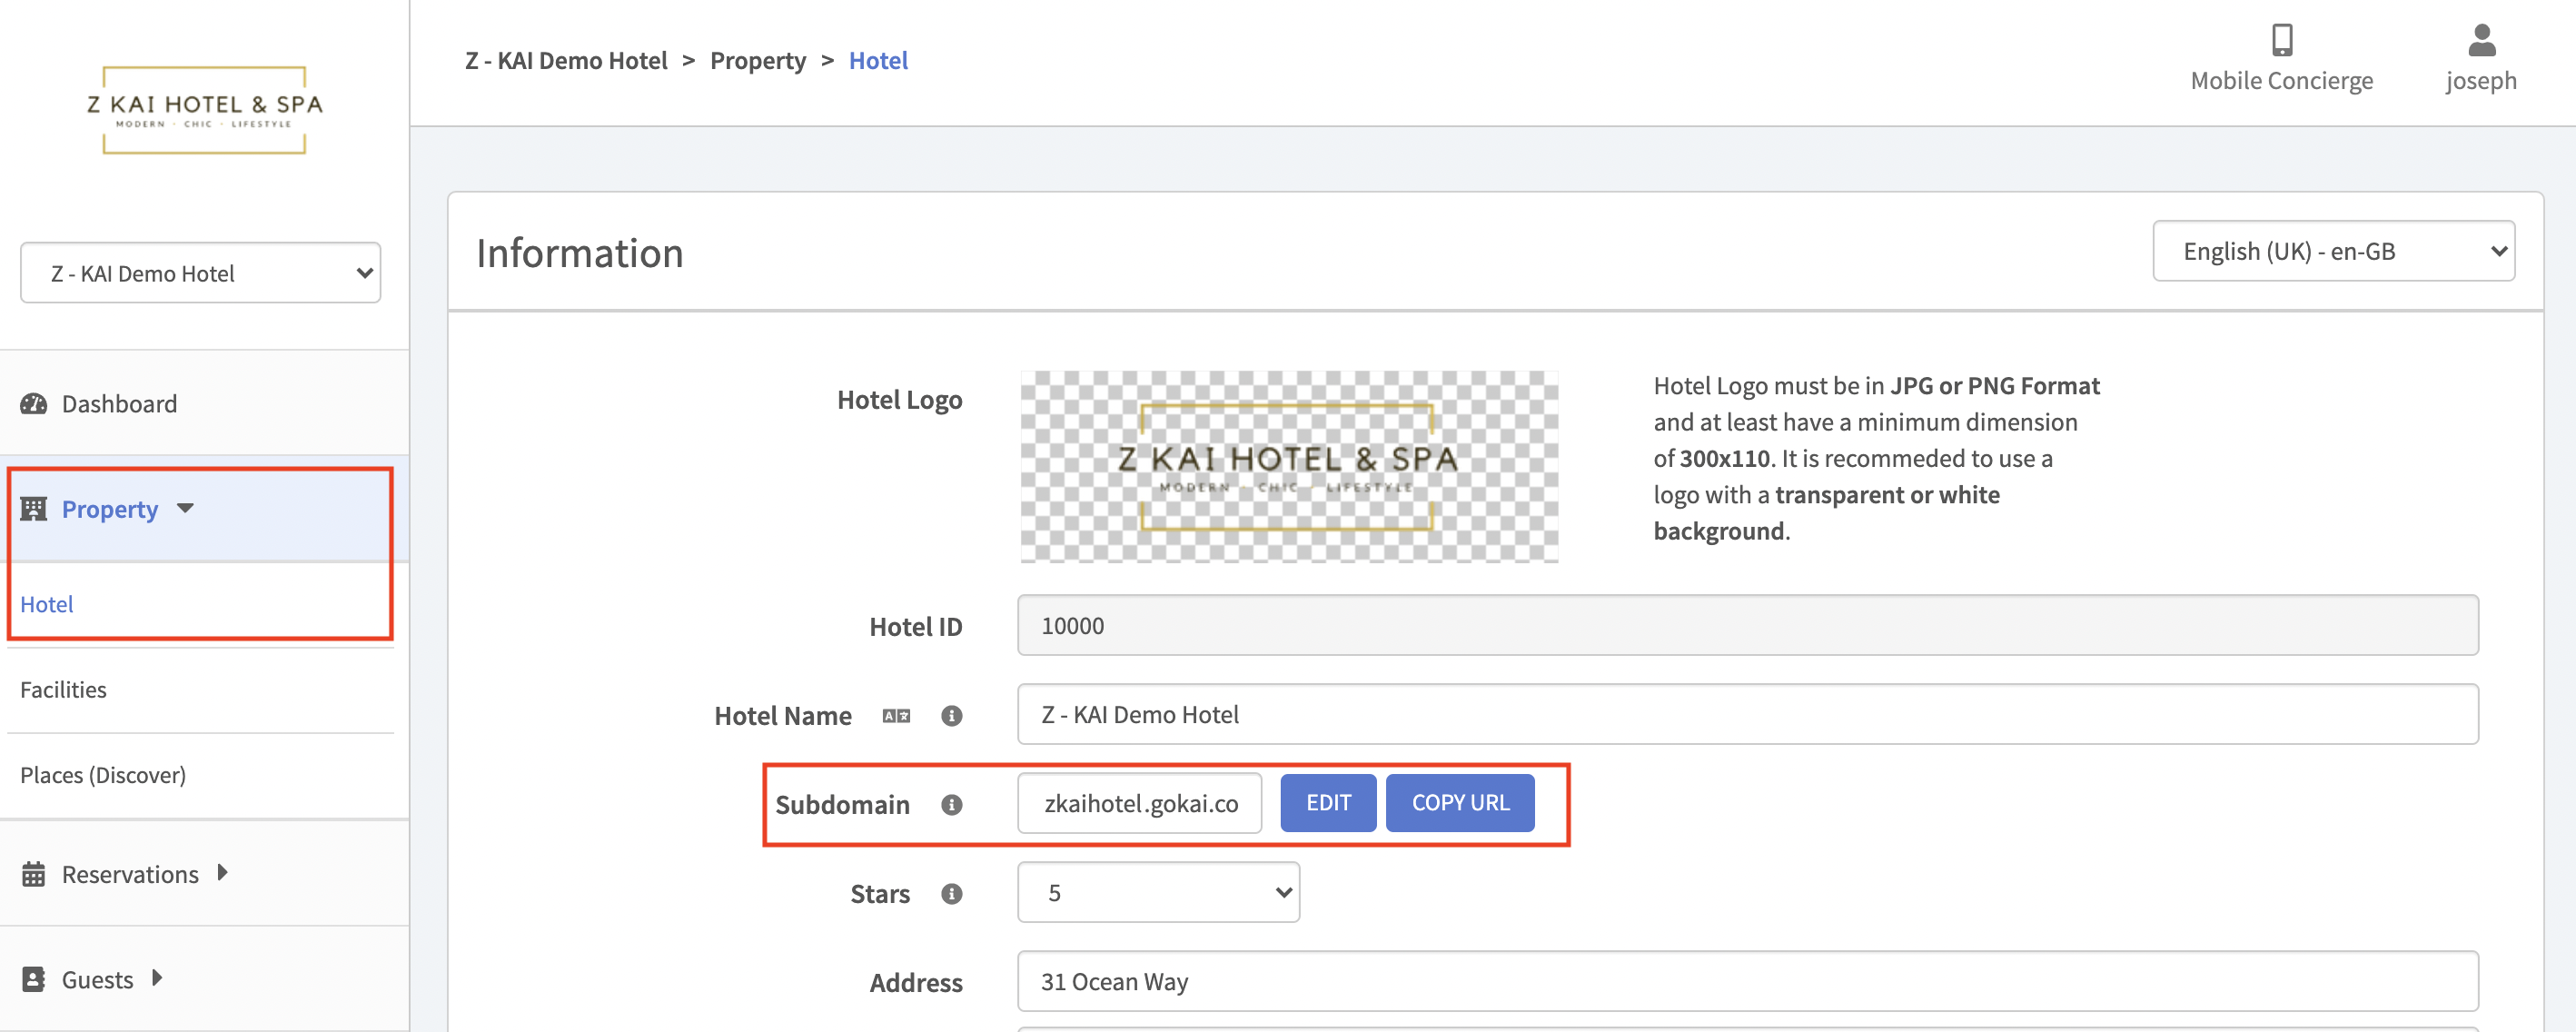The image size is (2576, 1032).
Task: Click the Stars info icon
Action: click(x=951, y=894)
